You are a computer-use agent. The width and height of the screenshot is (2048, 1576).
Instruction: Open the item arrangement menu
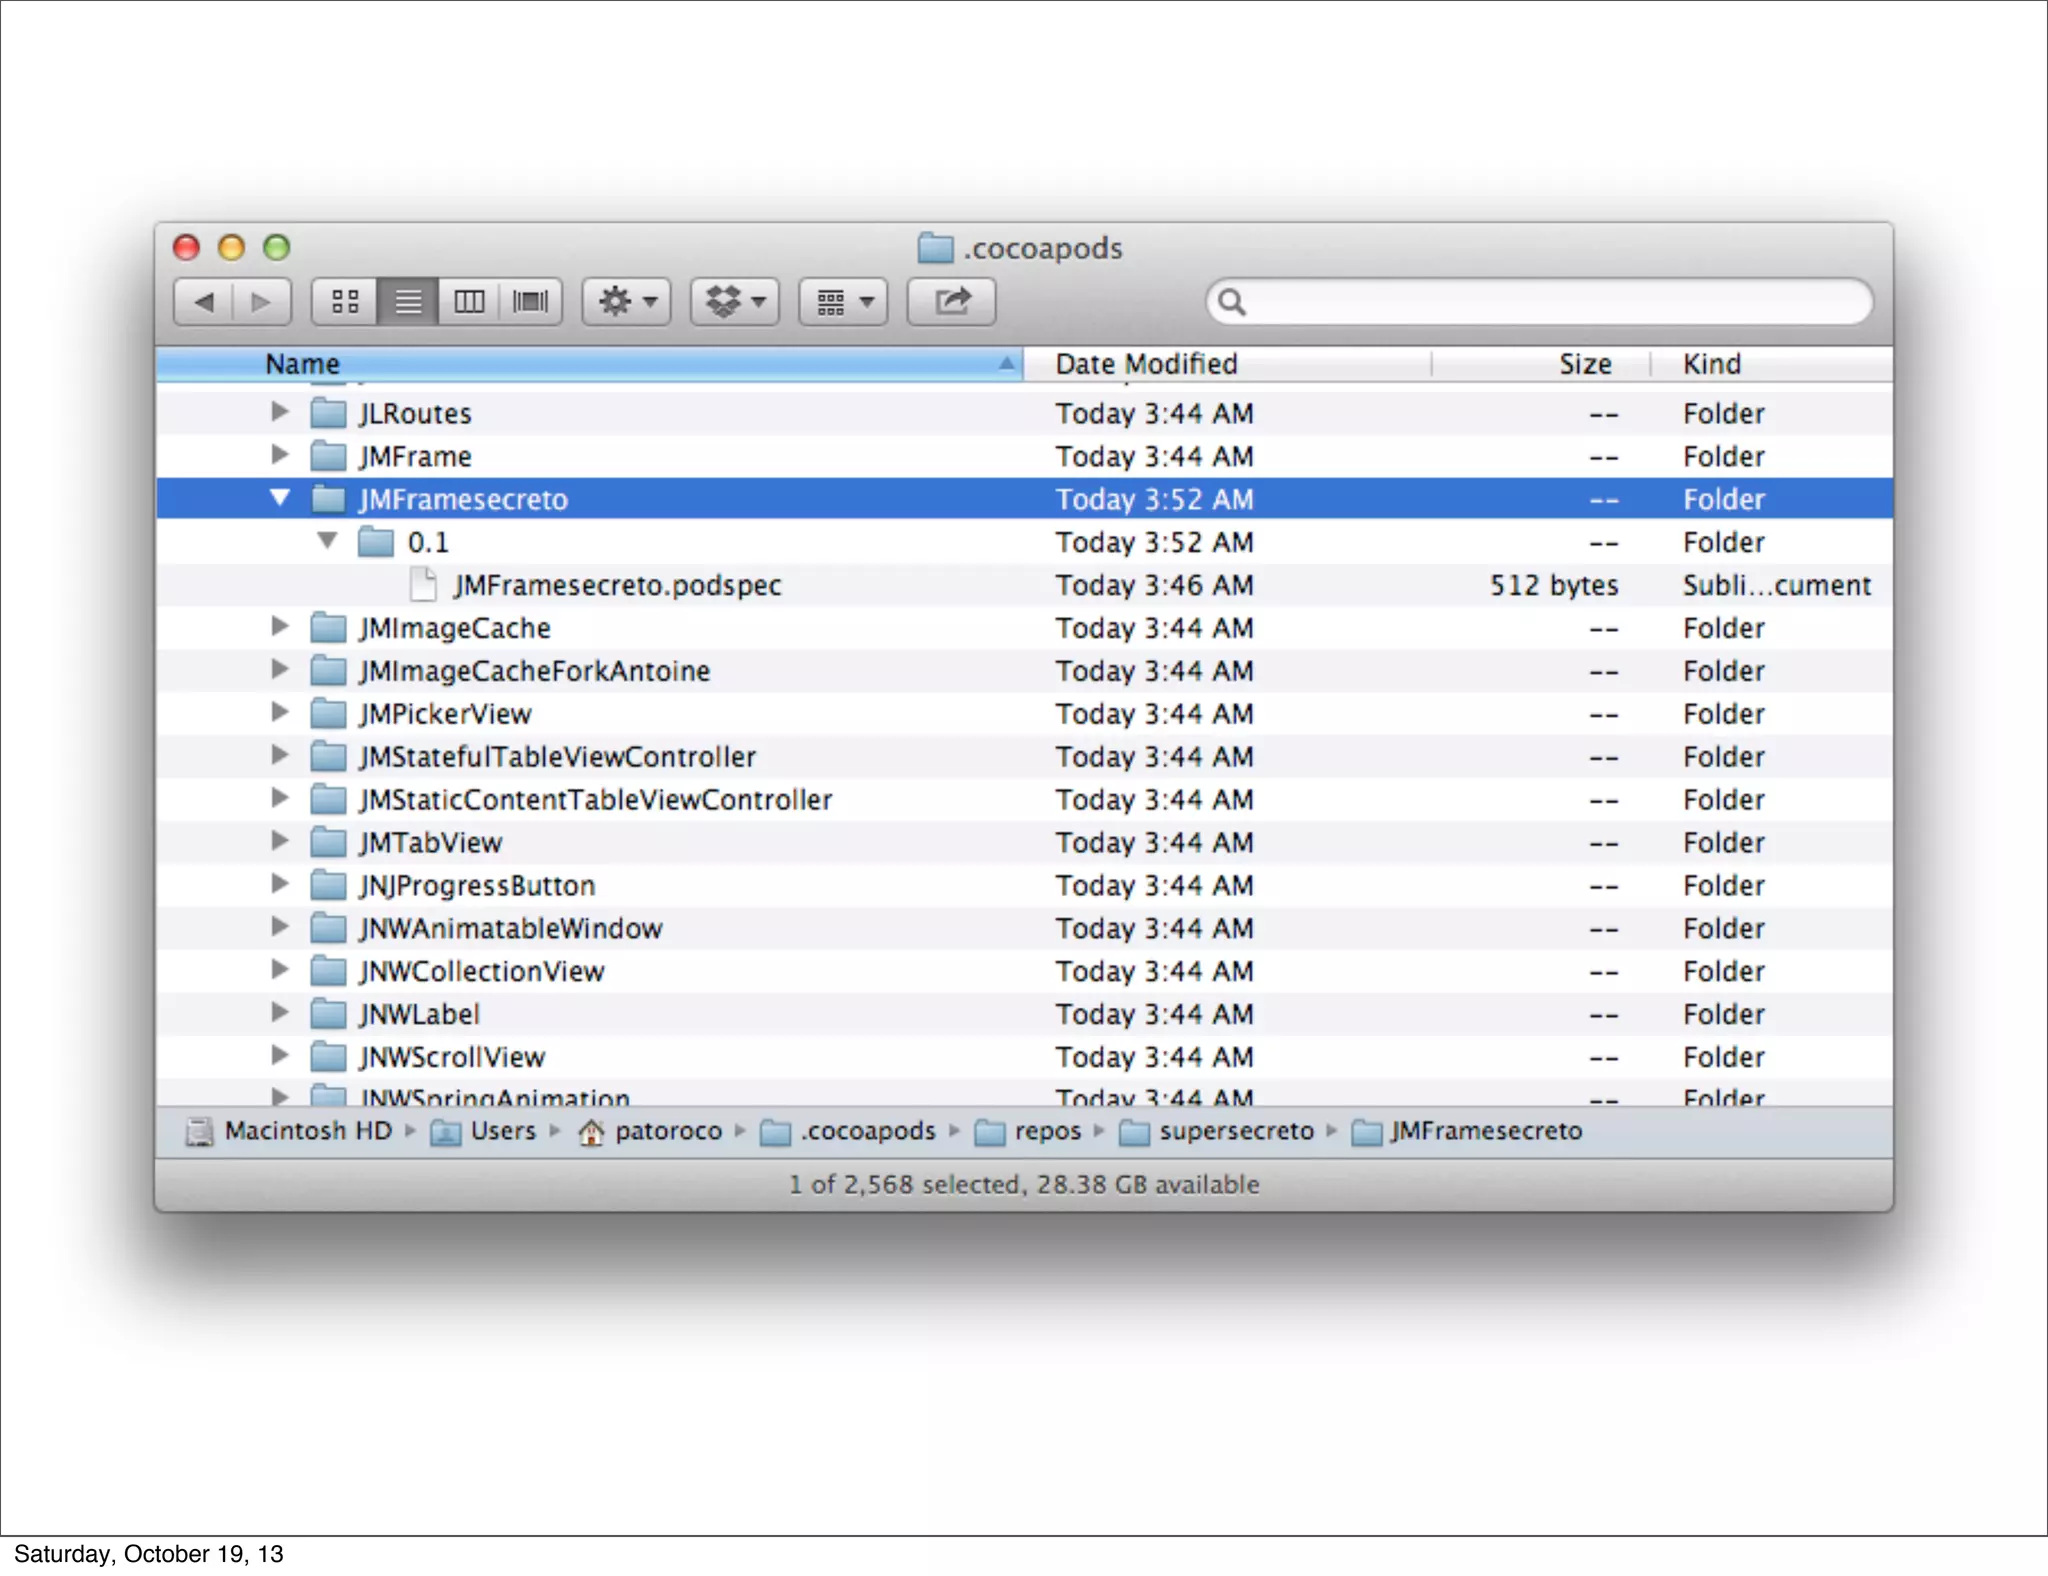coord(843,301)
